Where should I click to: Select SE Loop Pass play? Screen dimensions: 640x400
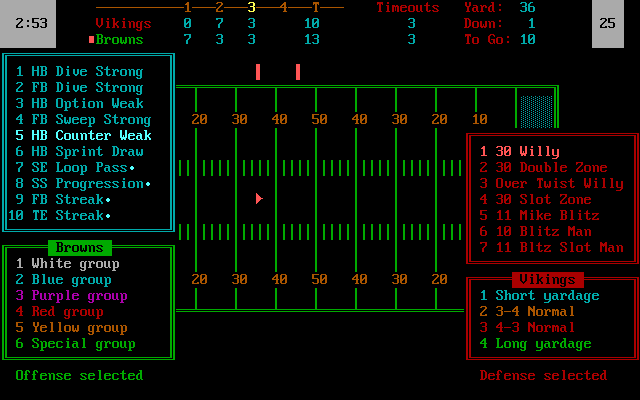75,167
